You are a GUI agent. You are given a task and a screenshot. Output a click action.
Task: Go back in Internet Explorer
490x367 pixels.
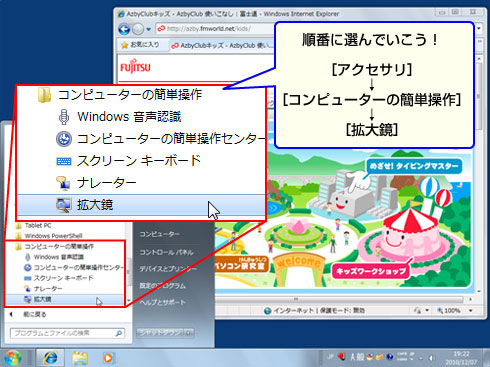pyautogui.click(x=124, y=29)
